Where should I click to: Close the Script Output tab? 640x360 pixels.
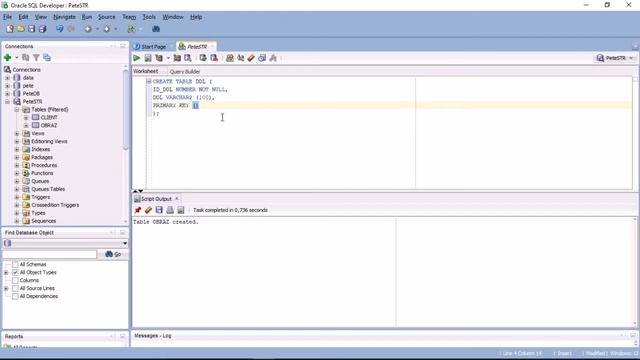click(x=177, y=198)
